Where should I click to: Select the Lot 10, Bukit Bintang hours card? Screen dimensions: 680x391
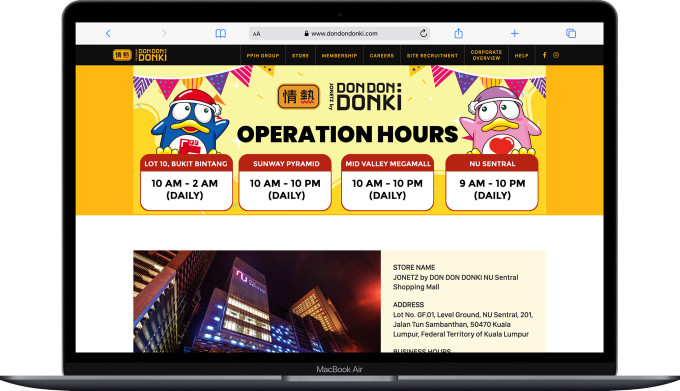coord(186,182)
